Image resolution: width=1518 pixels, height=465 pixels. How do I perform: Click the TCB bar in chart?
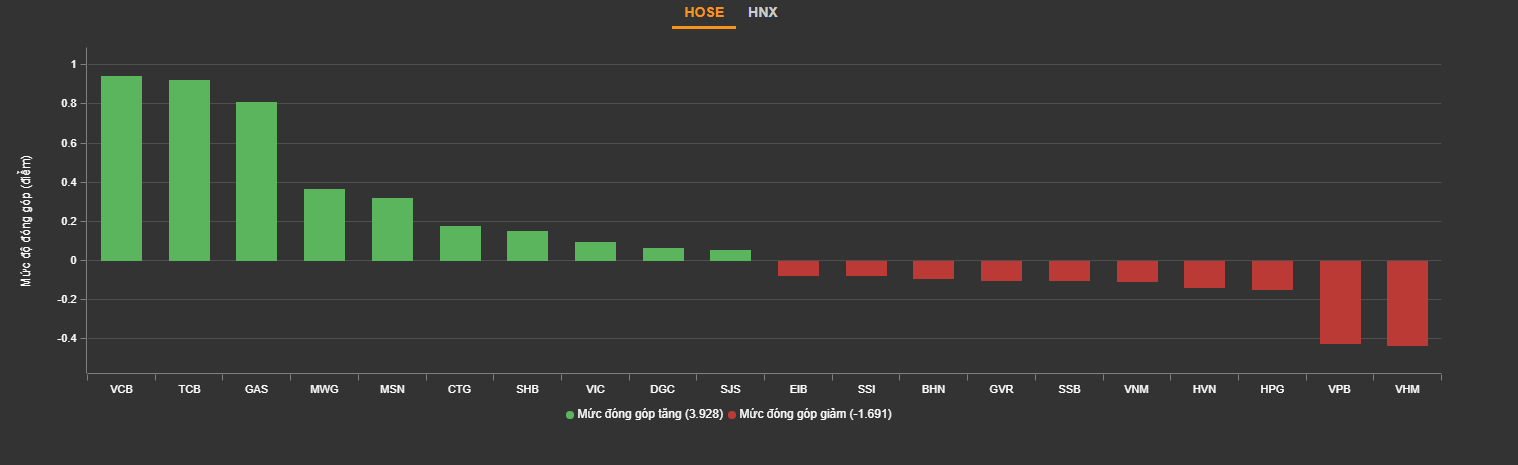pos(189,170)
